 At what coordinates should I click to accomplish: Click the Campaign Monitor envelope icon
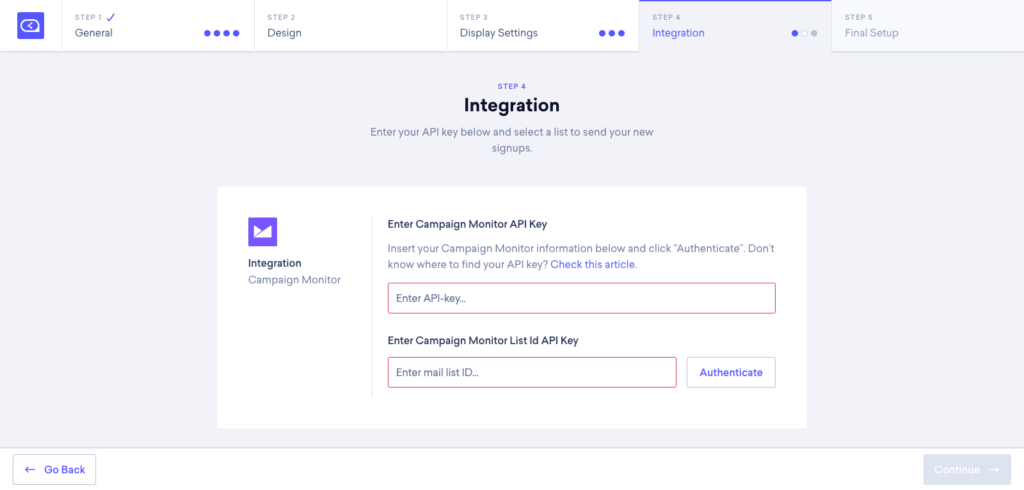click(263, 232)
